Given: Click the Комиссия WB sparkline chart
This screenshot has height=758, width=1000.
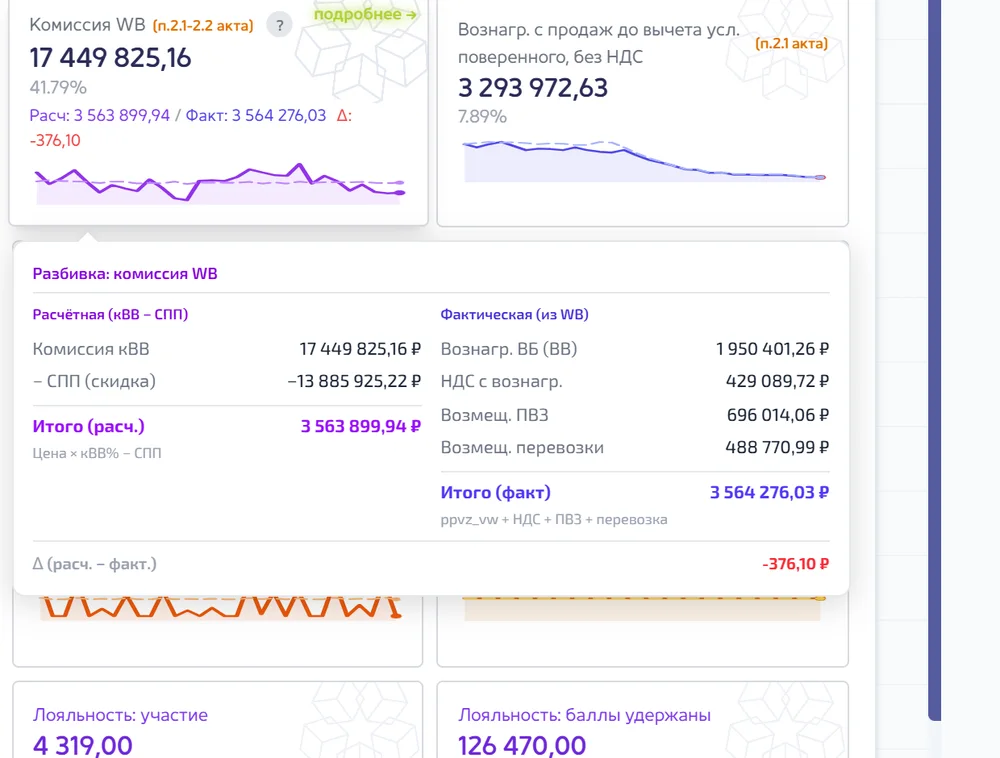Looking at the screenshot, I should 219,184.
